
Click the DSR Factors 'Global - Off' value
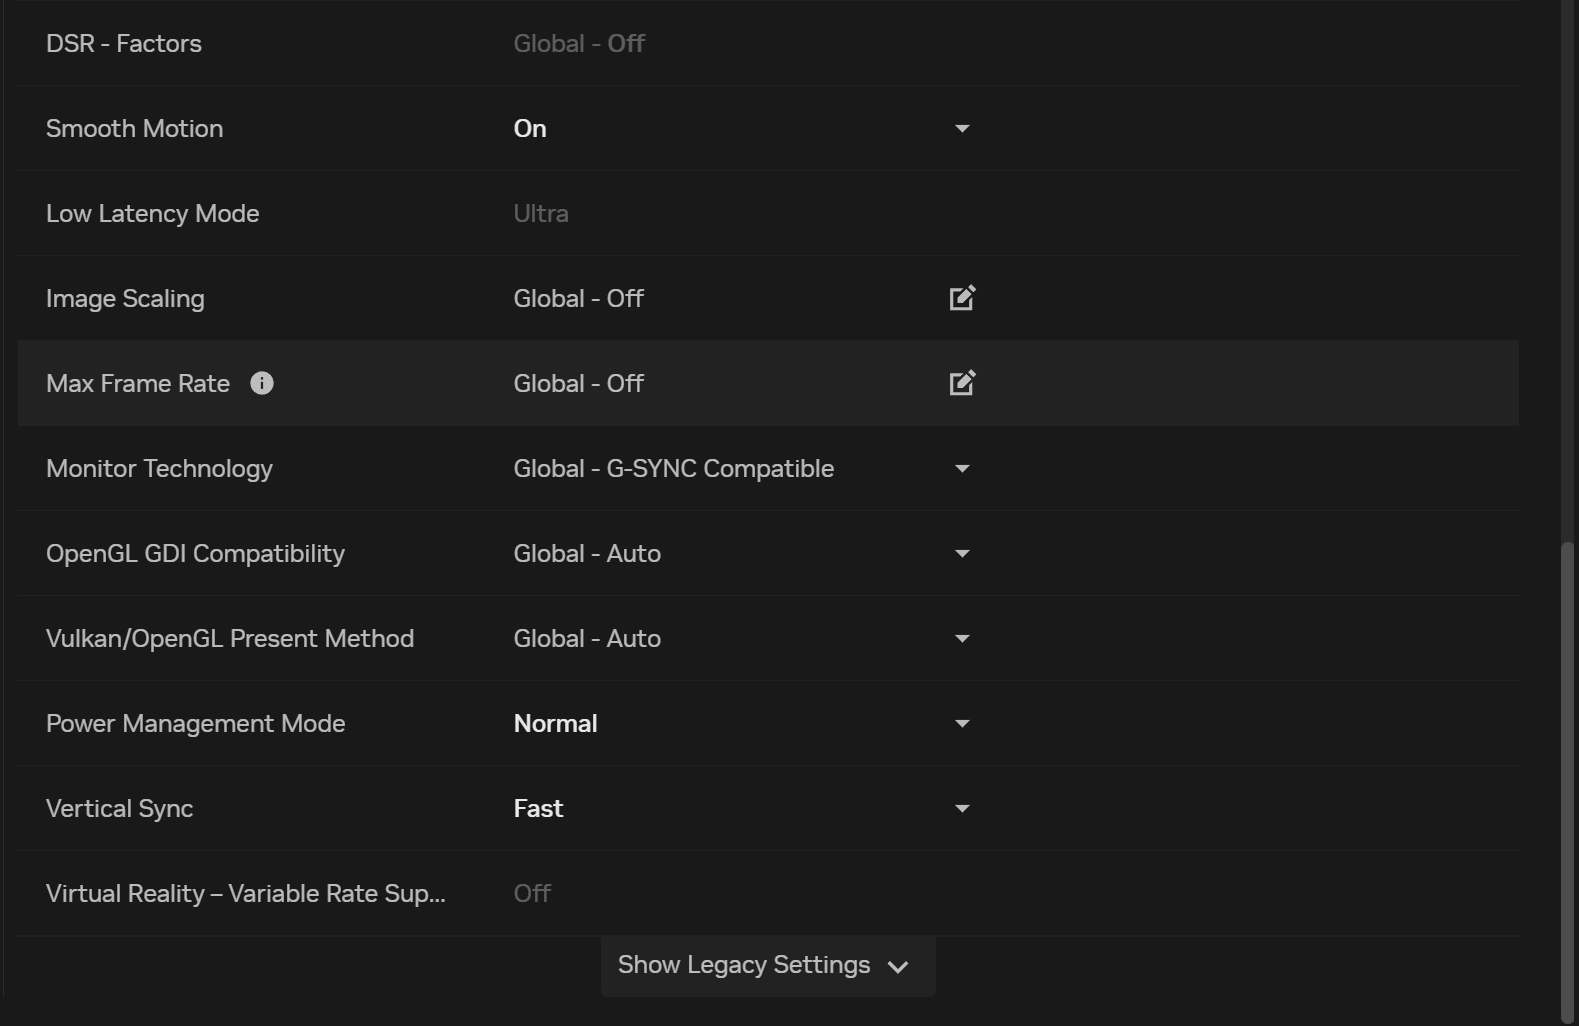578,43
